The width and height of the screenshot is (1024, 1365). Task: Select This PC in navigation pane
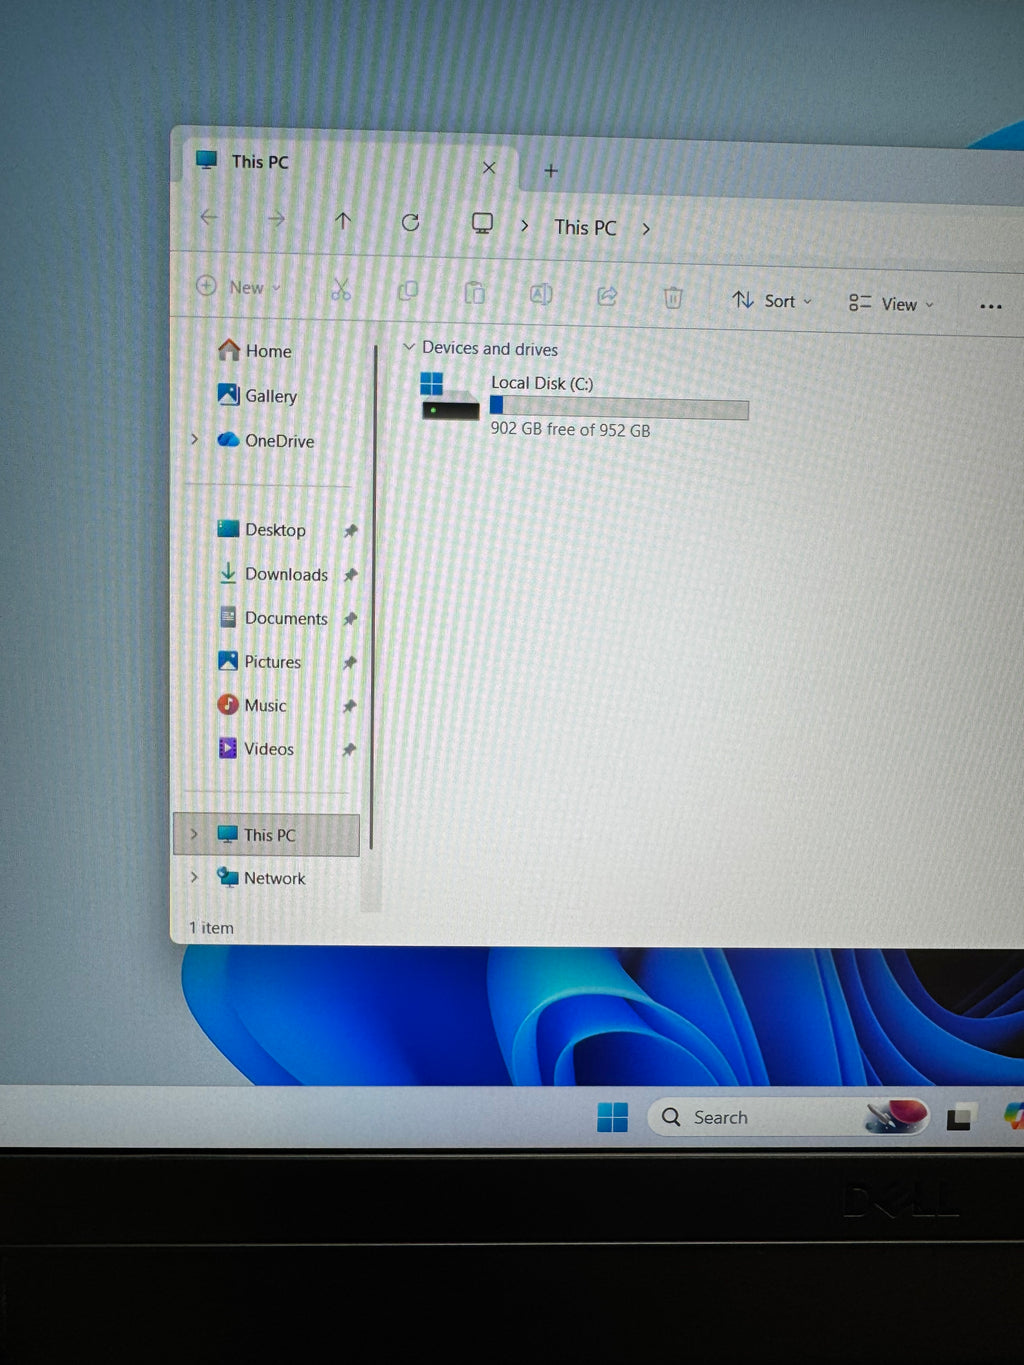pos(267,835)
